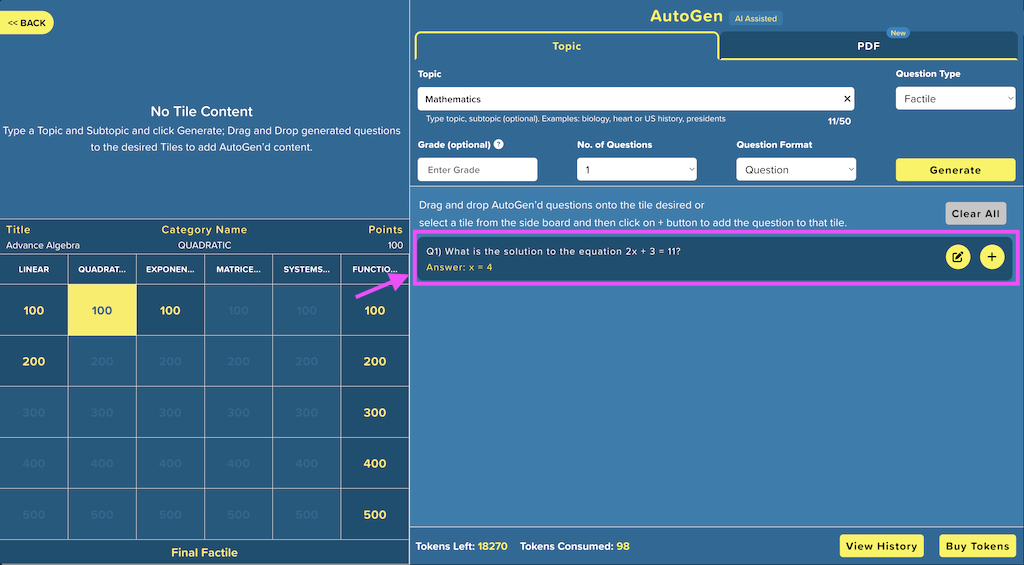Go back with the BACK button
Screen dimensions: 1024x565
click(26, 23)
